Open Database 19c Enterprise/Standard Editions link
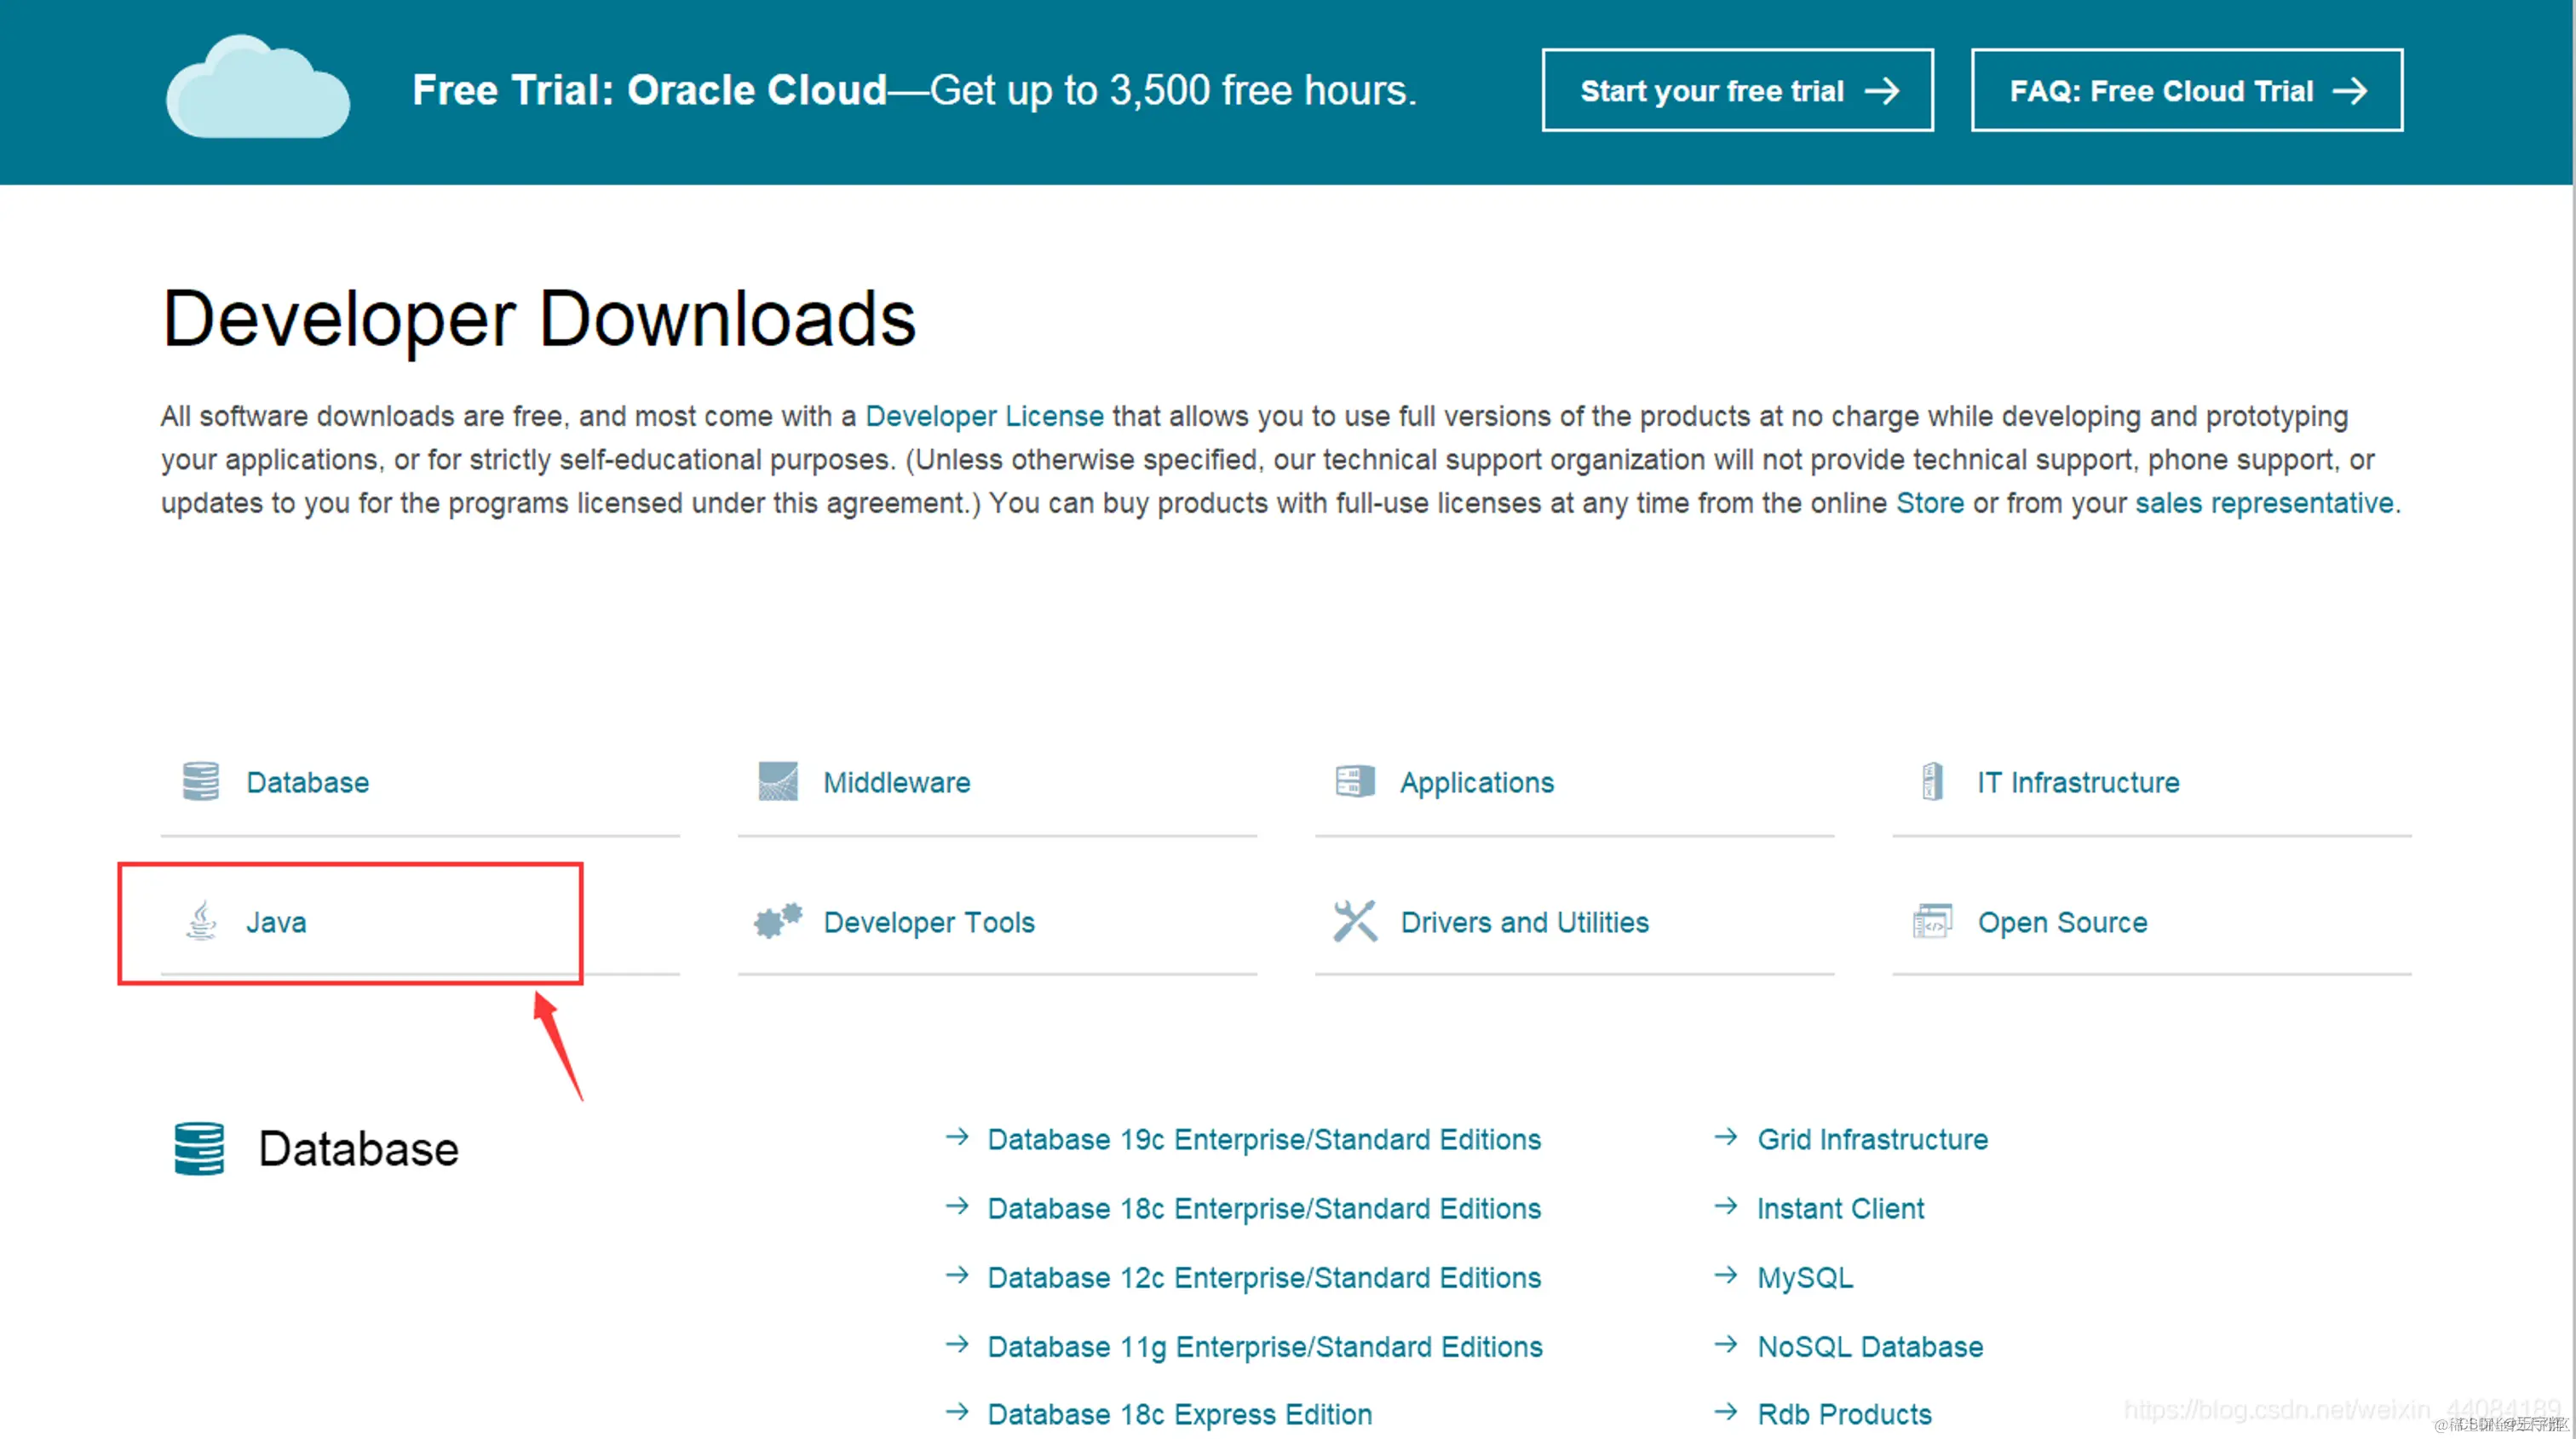2576x1439 pixels. 1263,1139
